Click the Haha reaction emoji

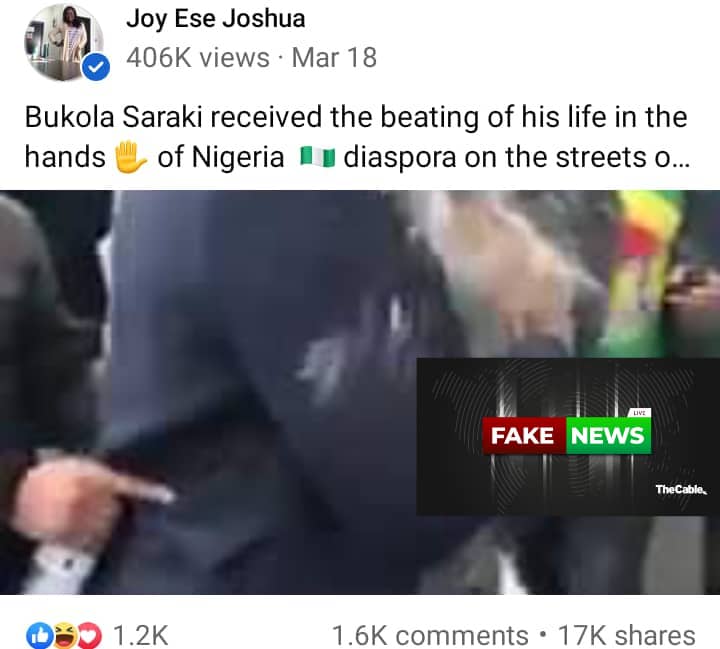click(x=64, y=636)
